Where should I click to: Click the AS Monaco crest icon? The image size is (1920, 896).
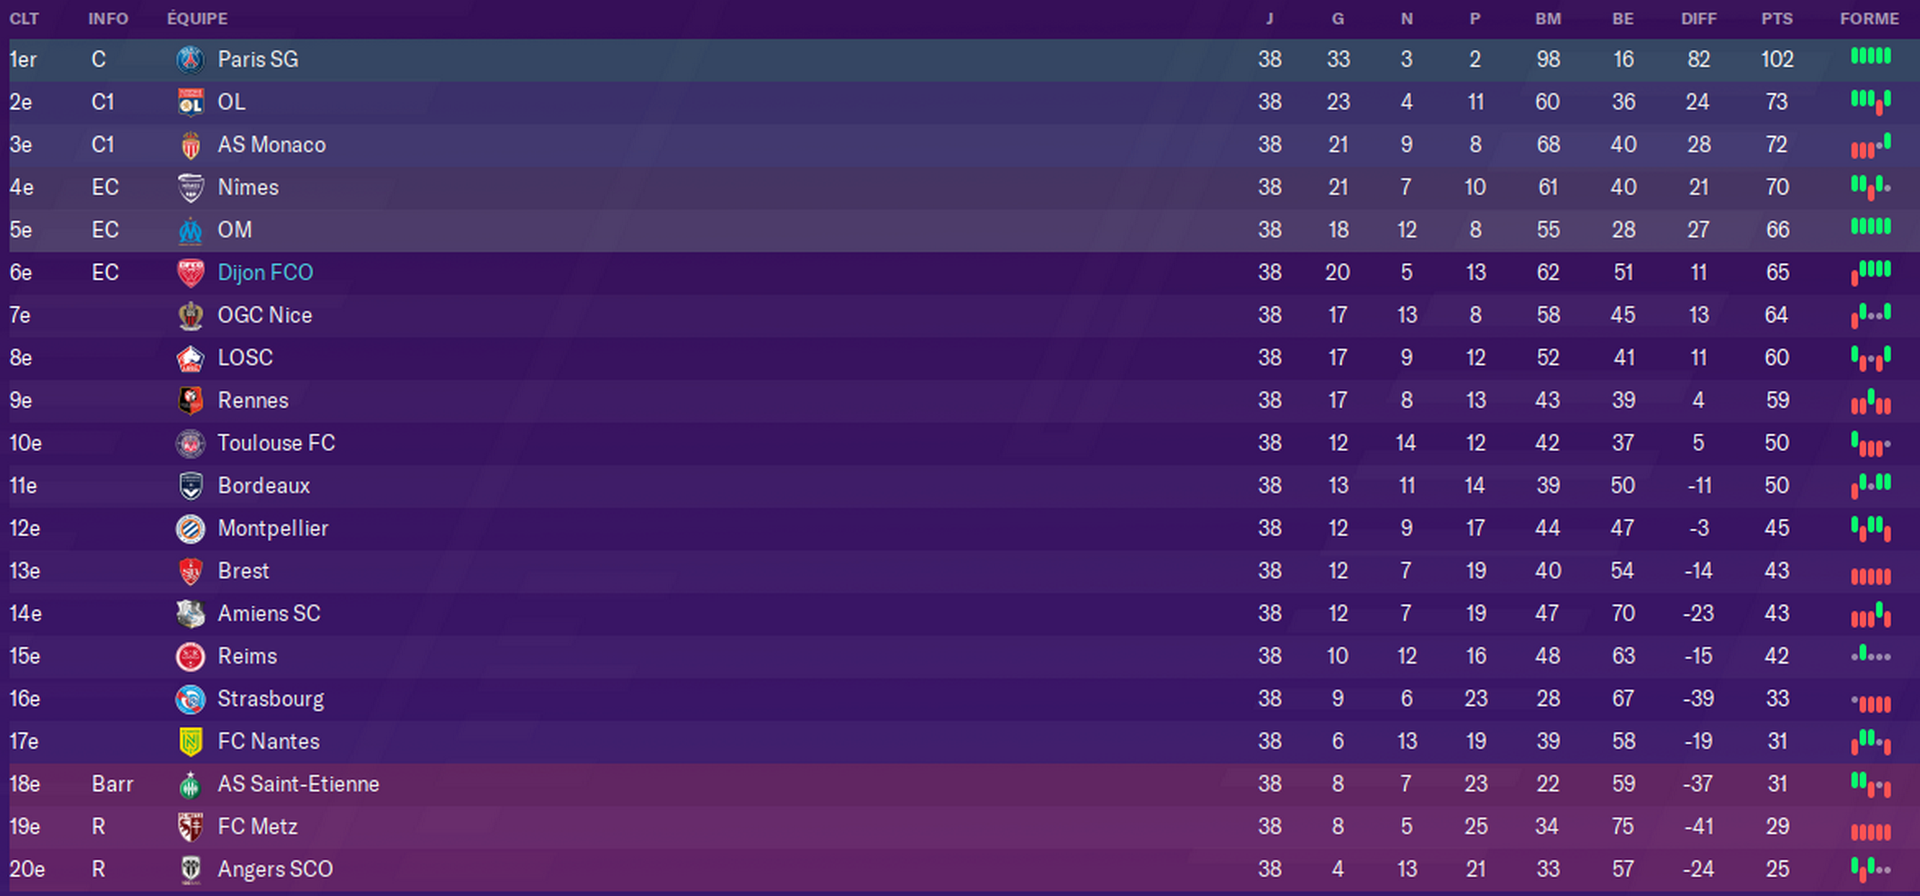pos(190,145)
